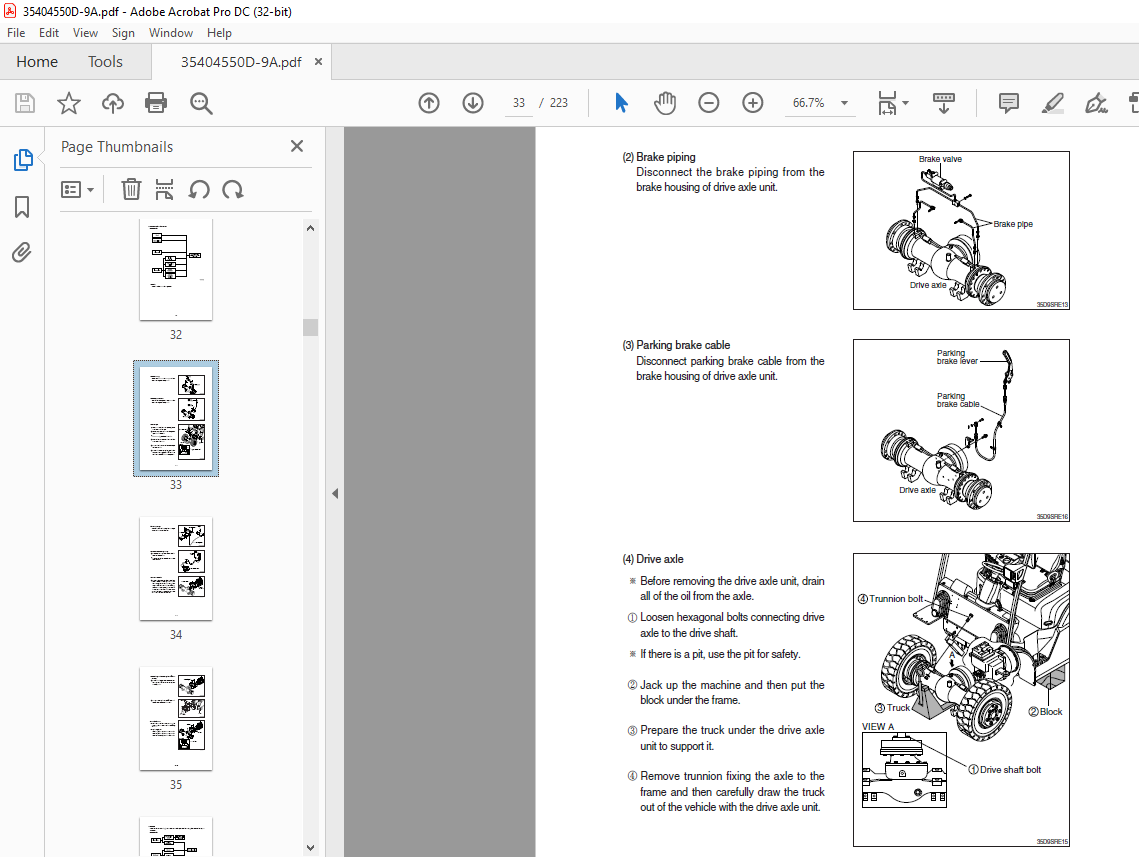The width and height of the screenshot is (1139, 857).
Task: Click the 'Page Thumbnails' panel title
Action: click(x=117, y=147)
